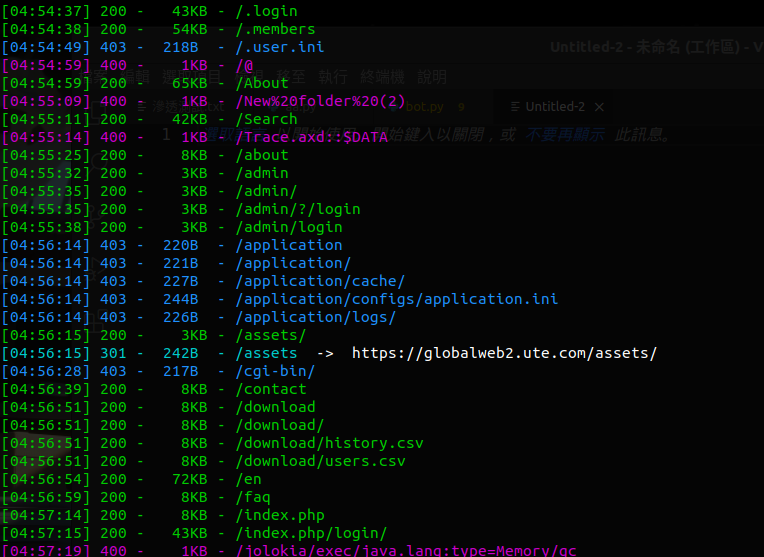Click the 不要再顯示 link in the editor

coord(565,134)
